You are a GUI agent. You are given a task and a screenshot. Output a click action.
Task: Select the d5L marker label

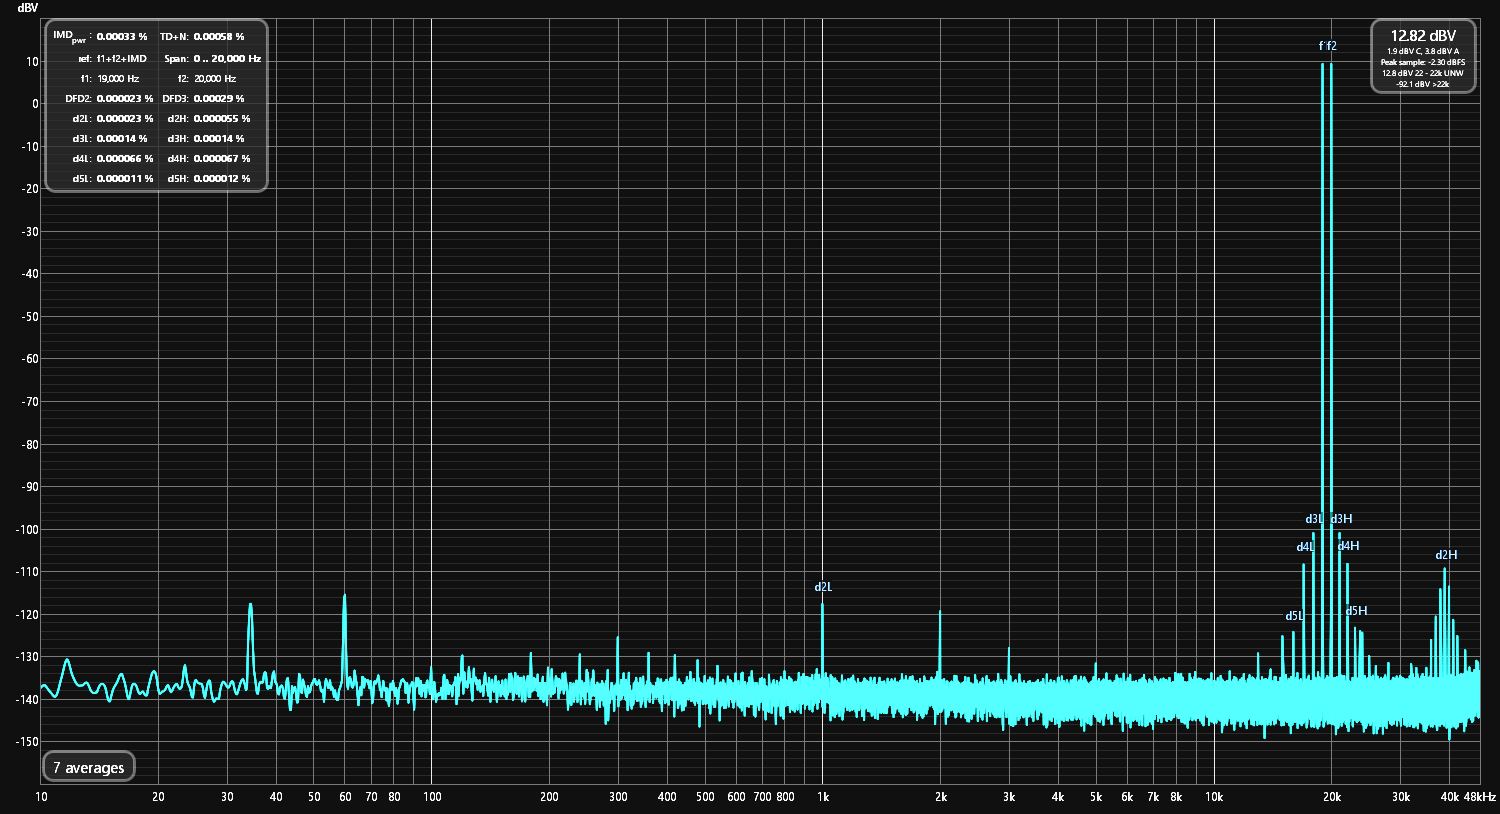[1294, 616]
